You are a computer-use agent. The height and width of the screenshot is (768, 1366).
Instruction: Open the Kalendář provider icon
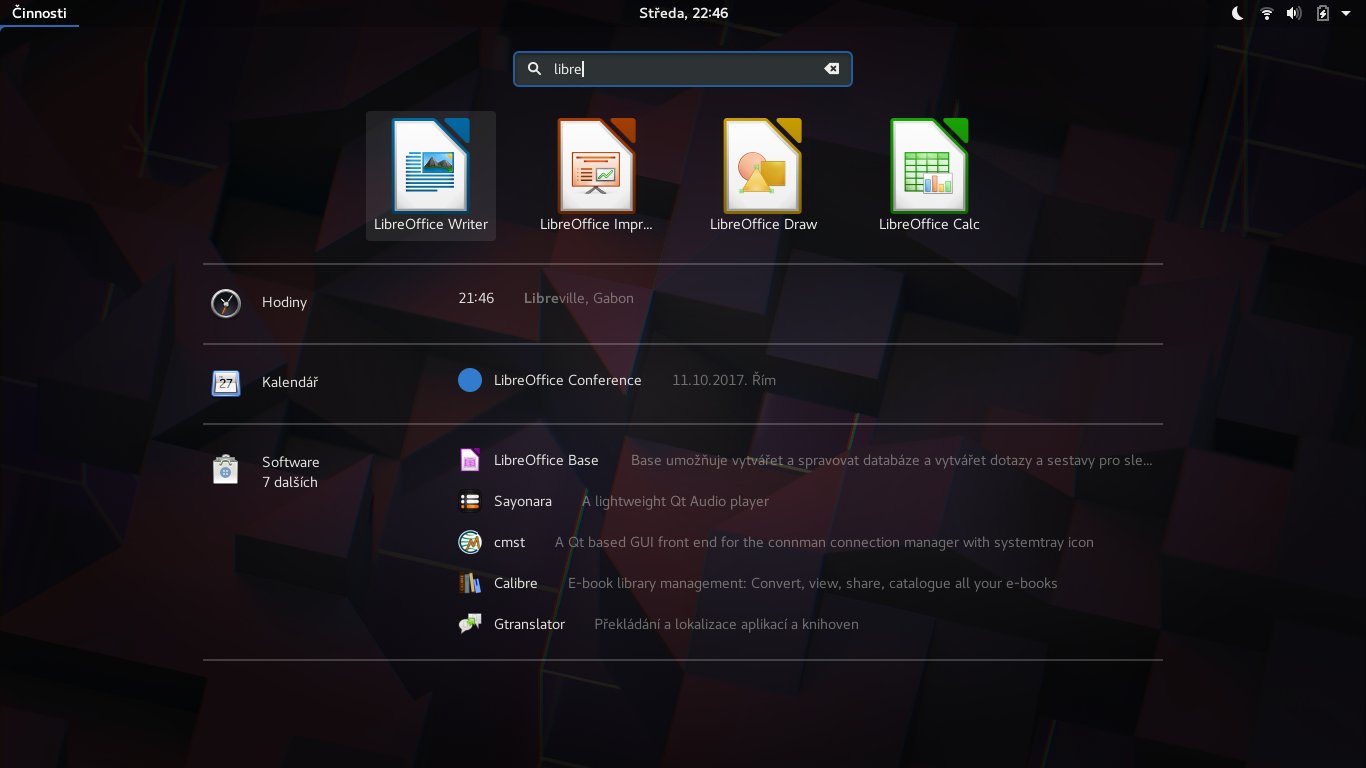tap(226, 383)
